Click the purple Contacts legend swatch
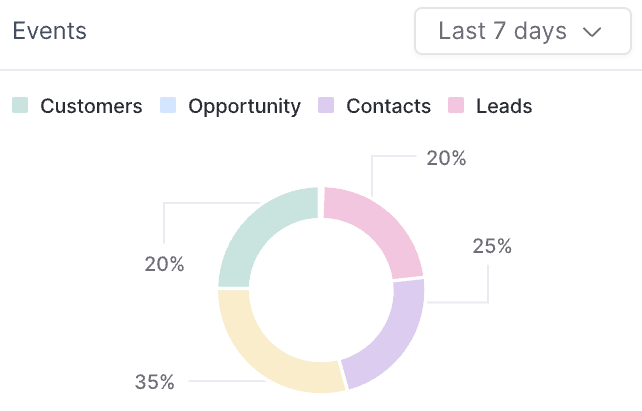The width and height of the screenshot is (642, 411). click(x=326, y=106)
